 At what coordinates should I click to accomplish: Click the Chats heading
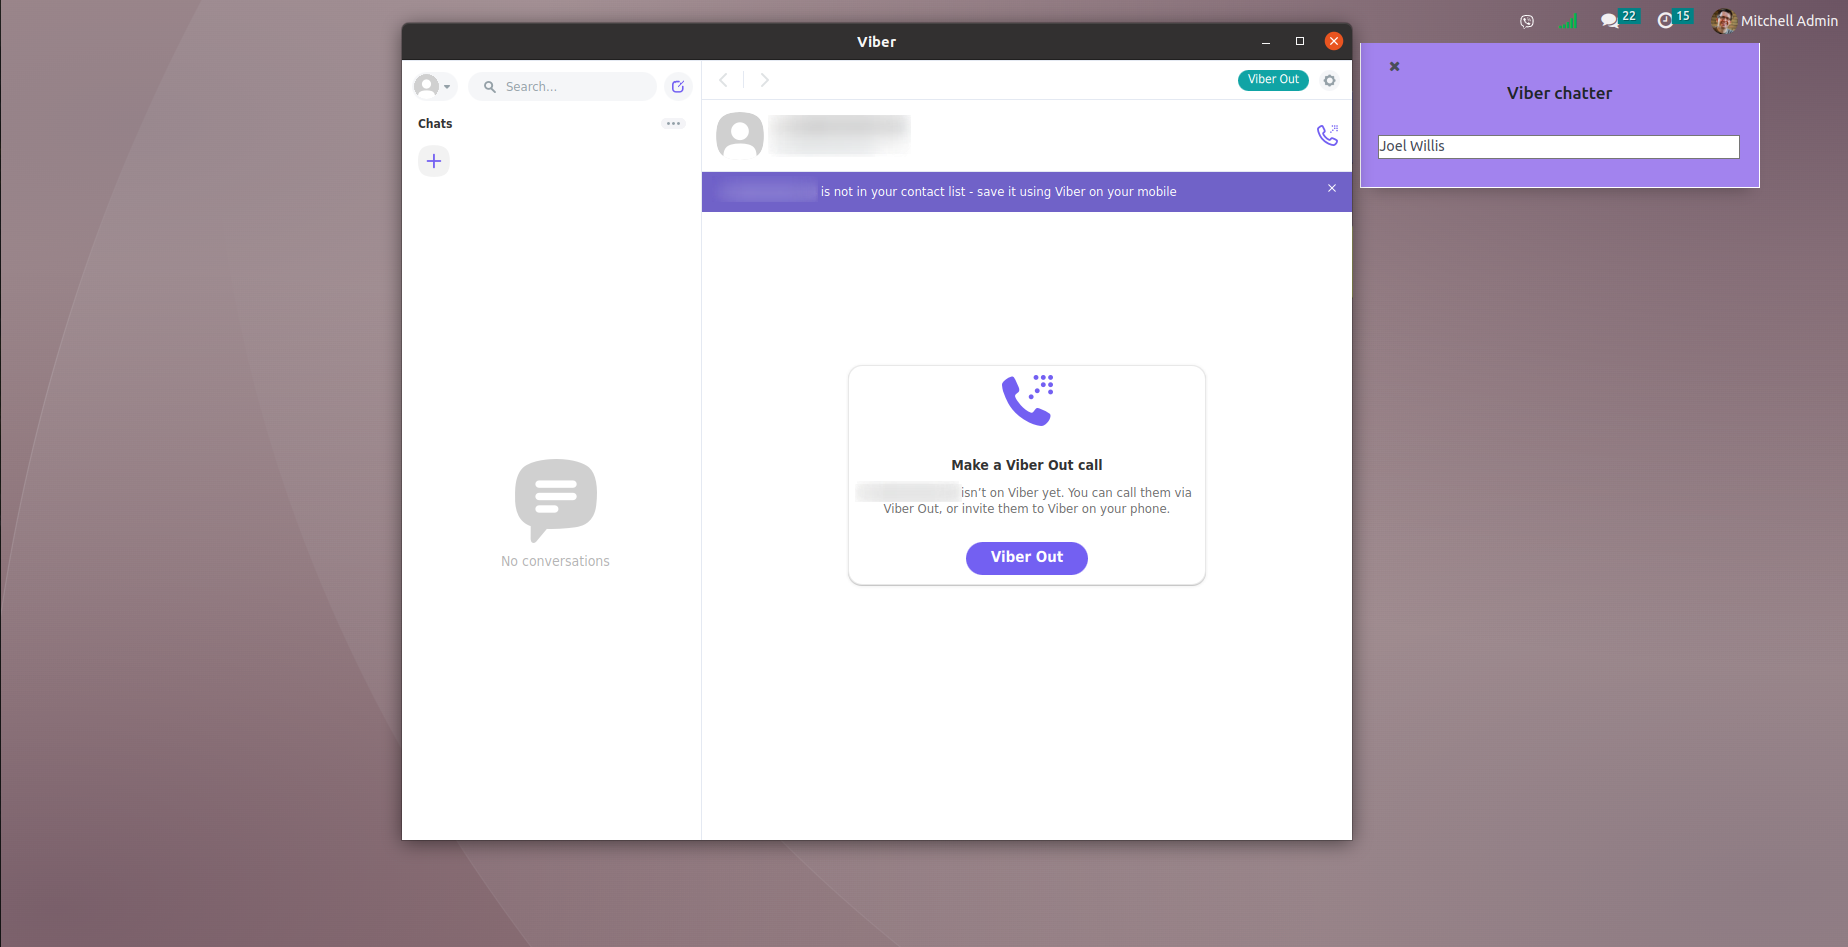point(435,124)
